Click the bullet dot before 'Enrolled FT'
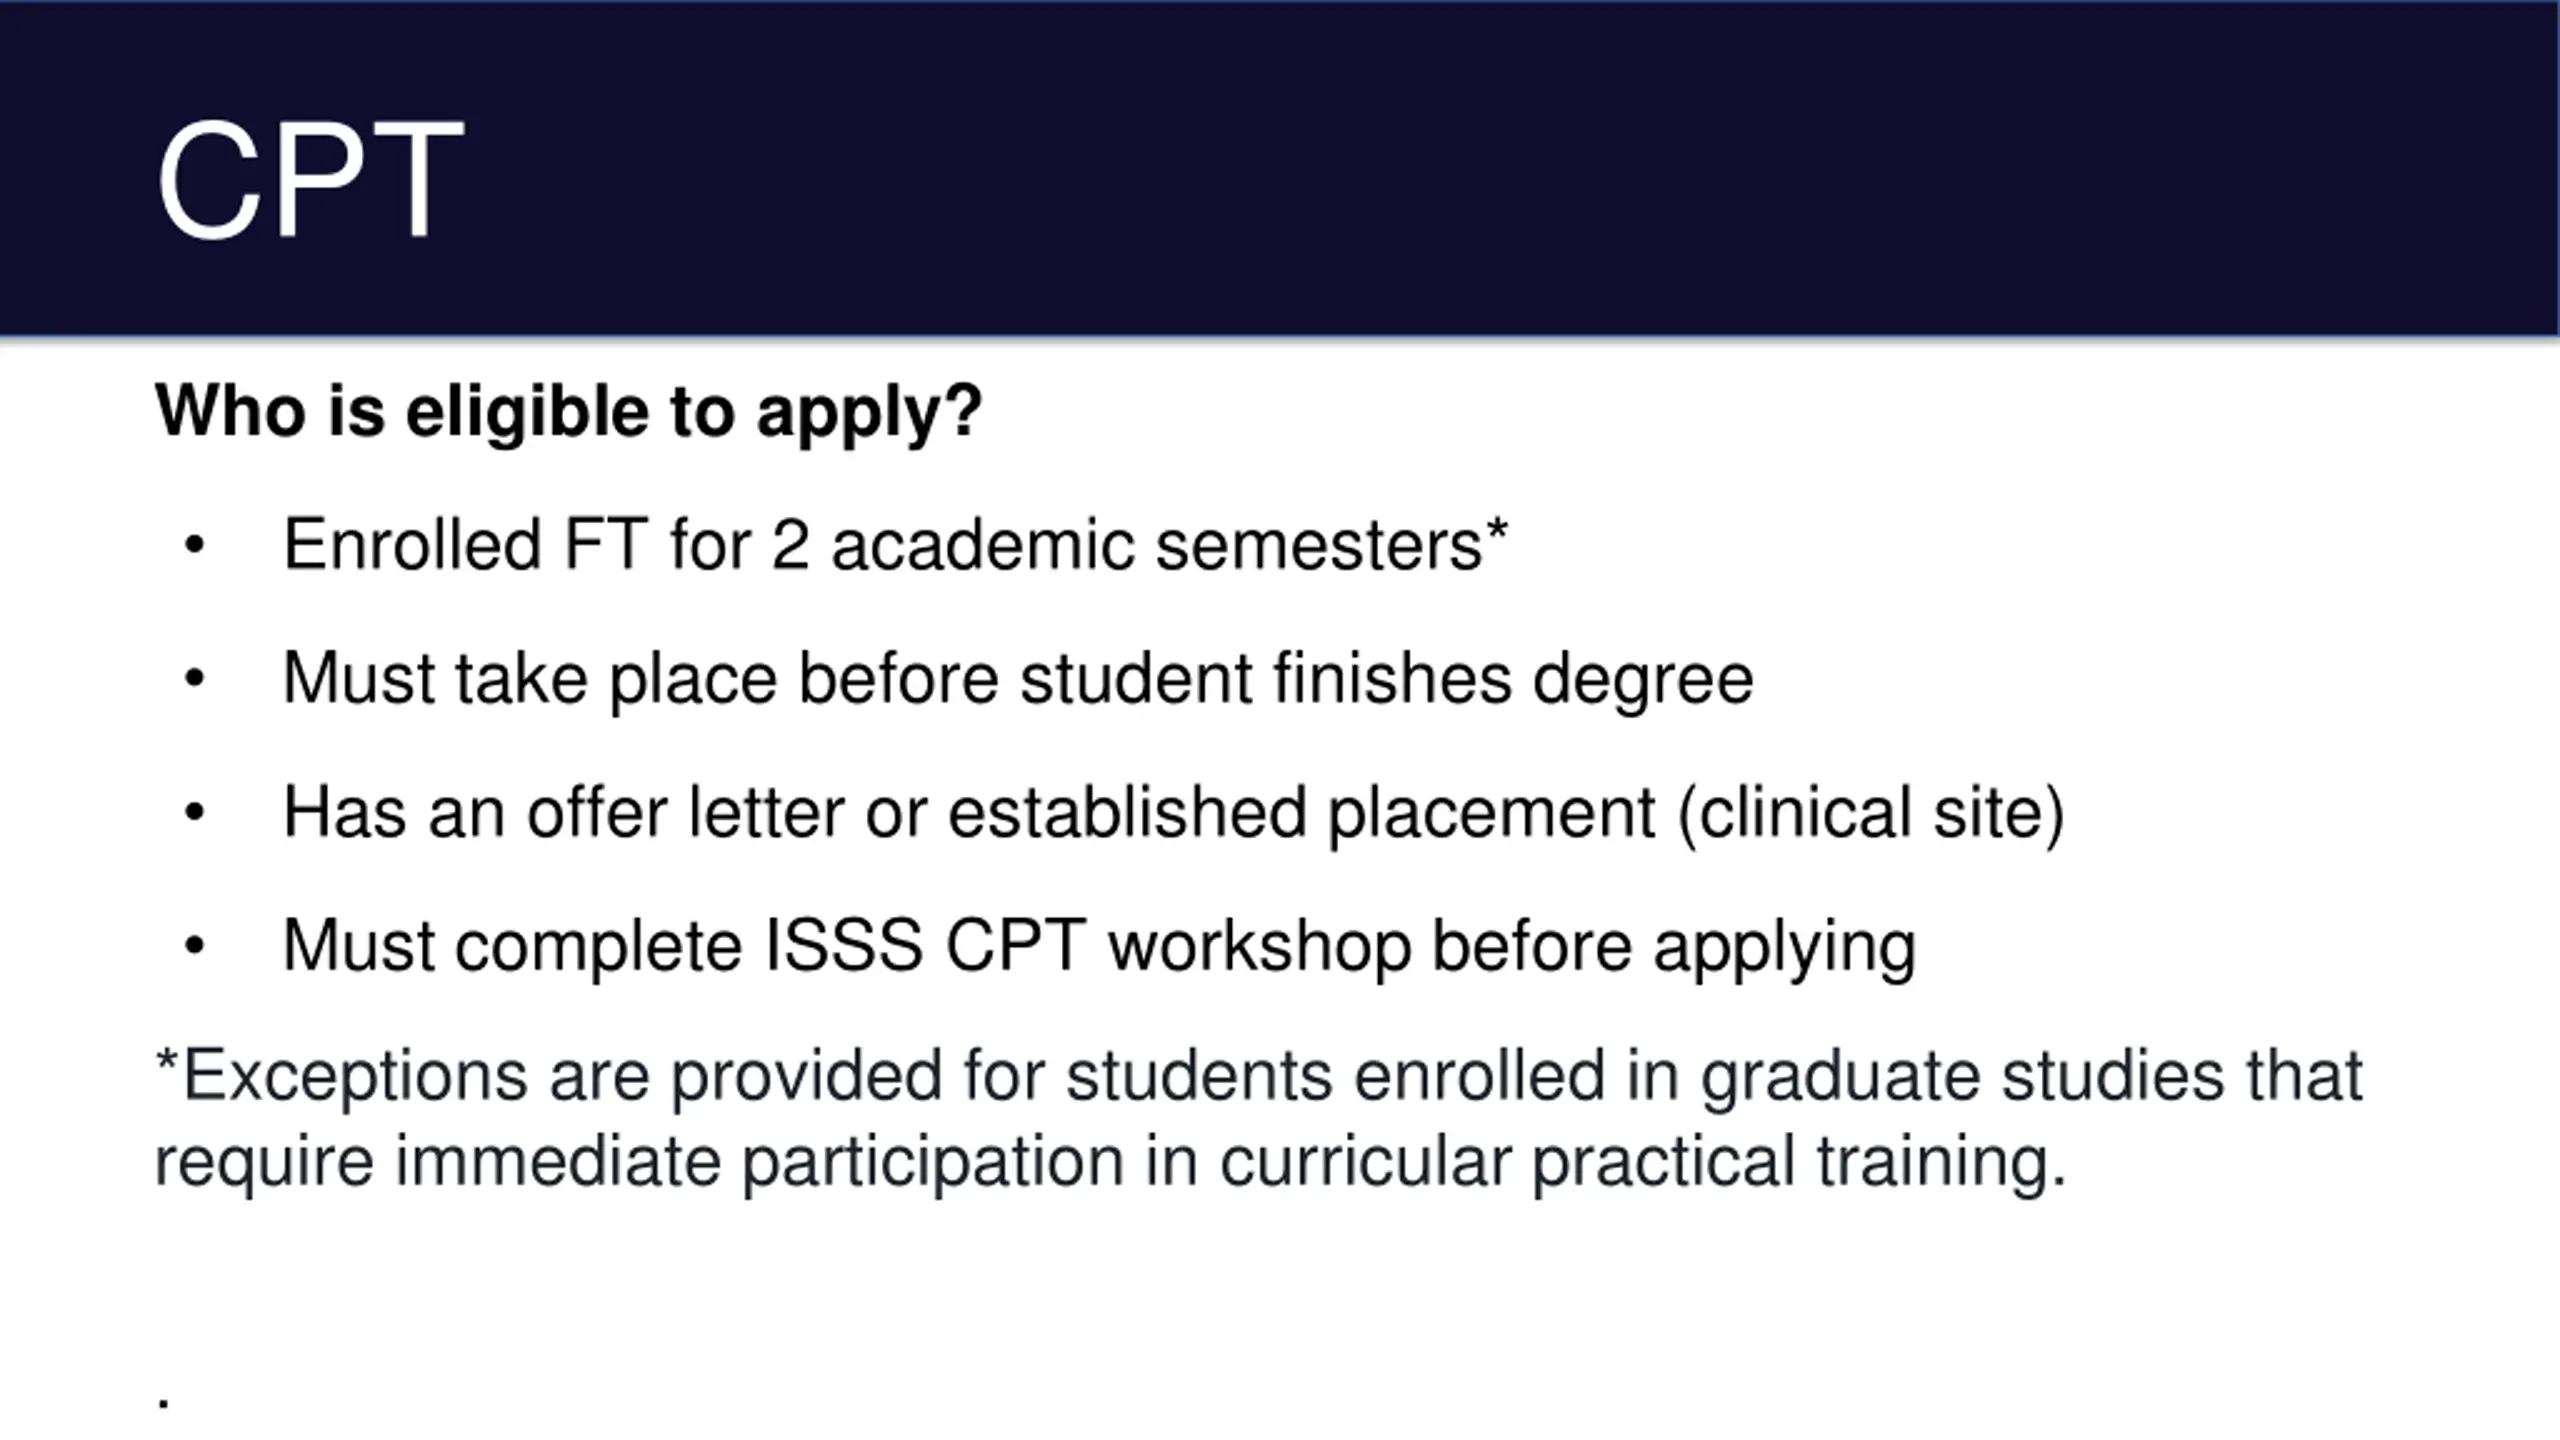Viewport: 2560px width, 1440px height. (194, 546)
